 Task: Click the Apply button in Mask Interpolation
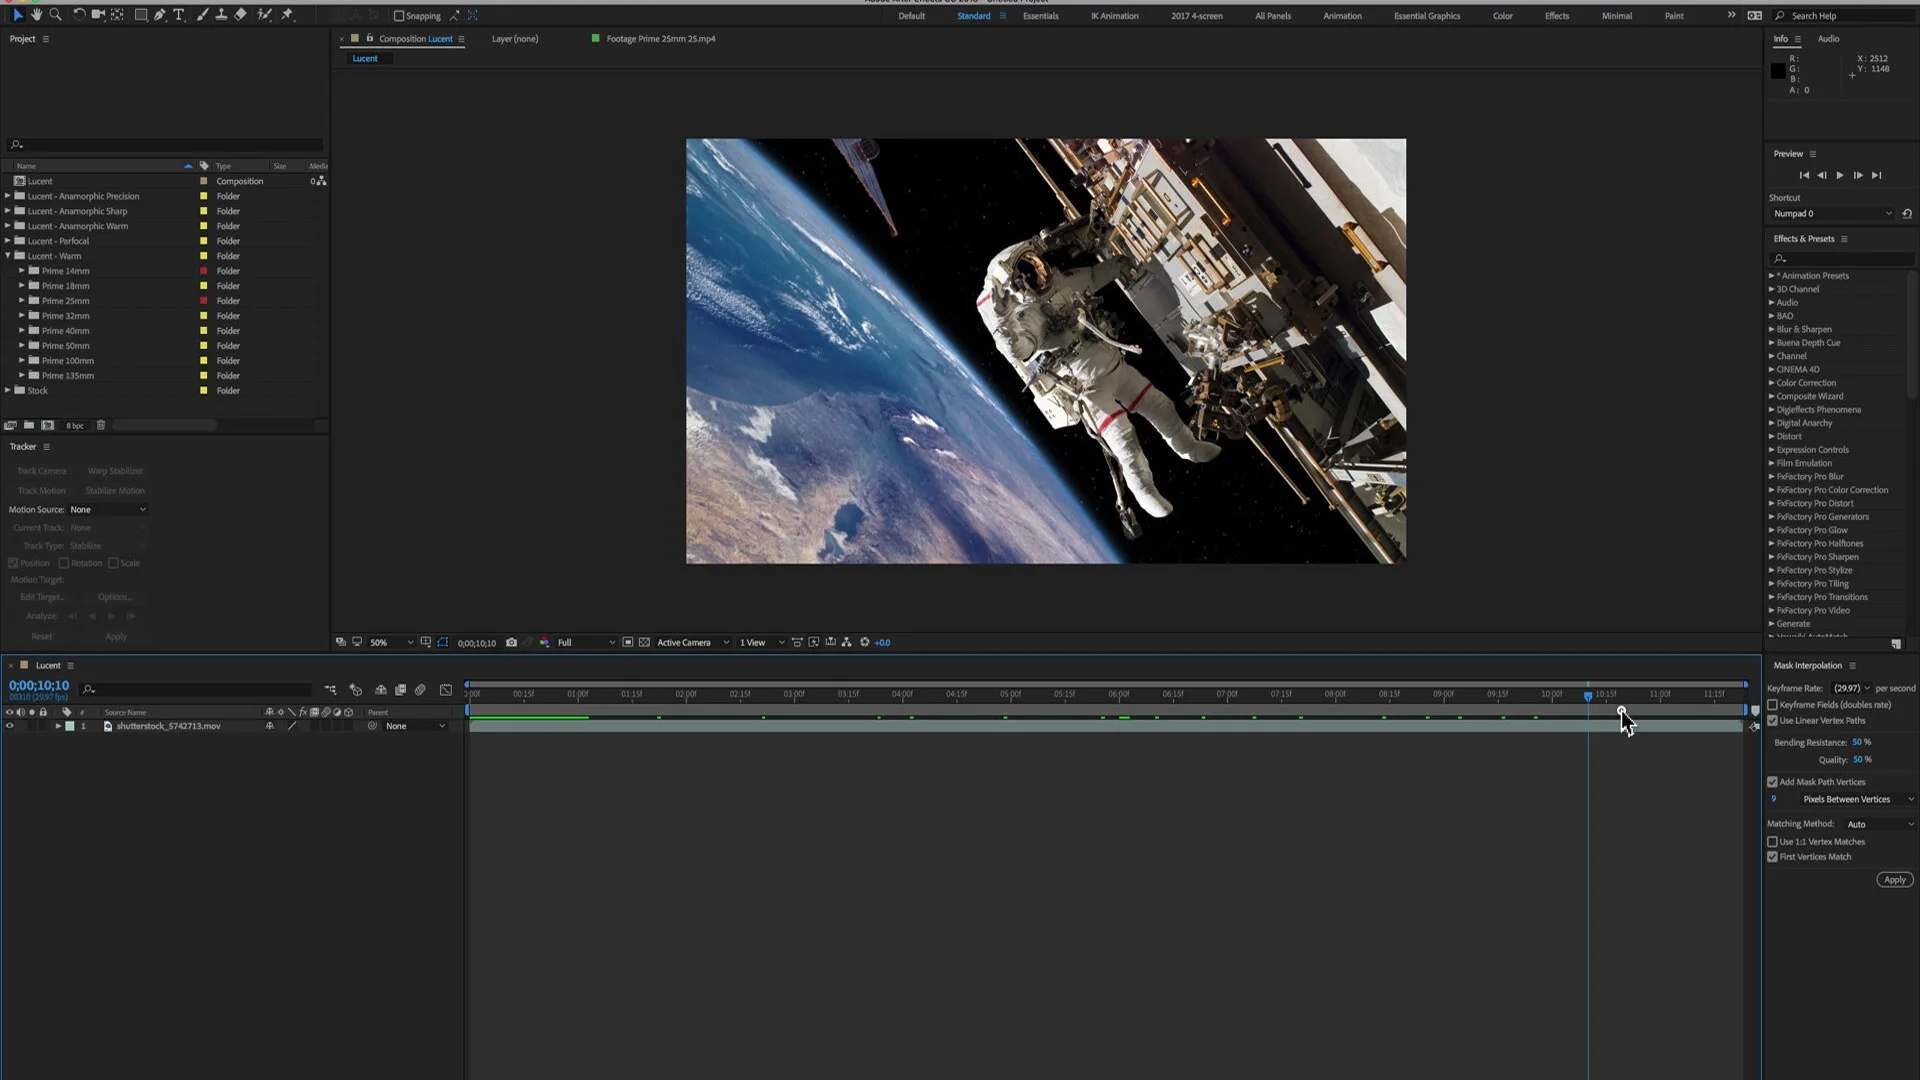(x=1894, y=880)
